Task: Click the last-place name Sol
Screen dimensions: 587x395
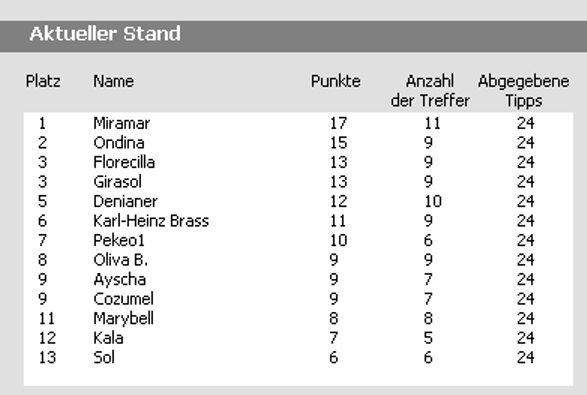Action: (104, 358)
